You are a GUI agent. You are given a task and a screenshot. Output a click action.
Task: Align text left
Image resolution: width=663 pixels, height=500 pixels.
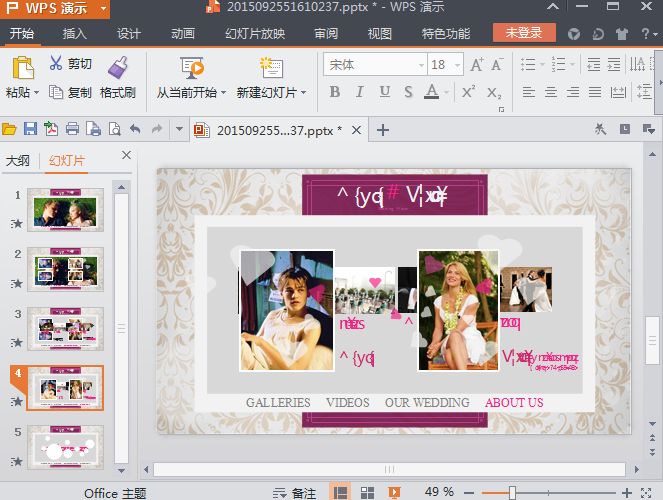tap(529, 92)
